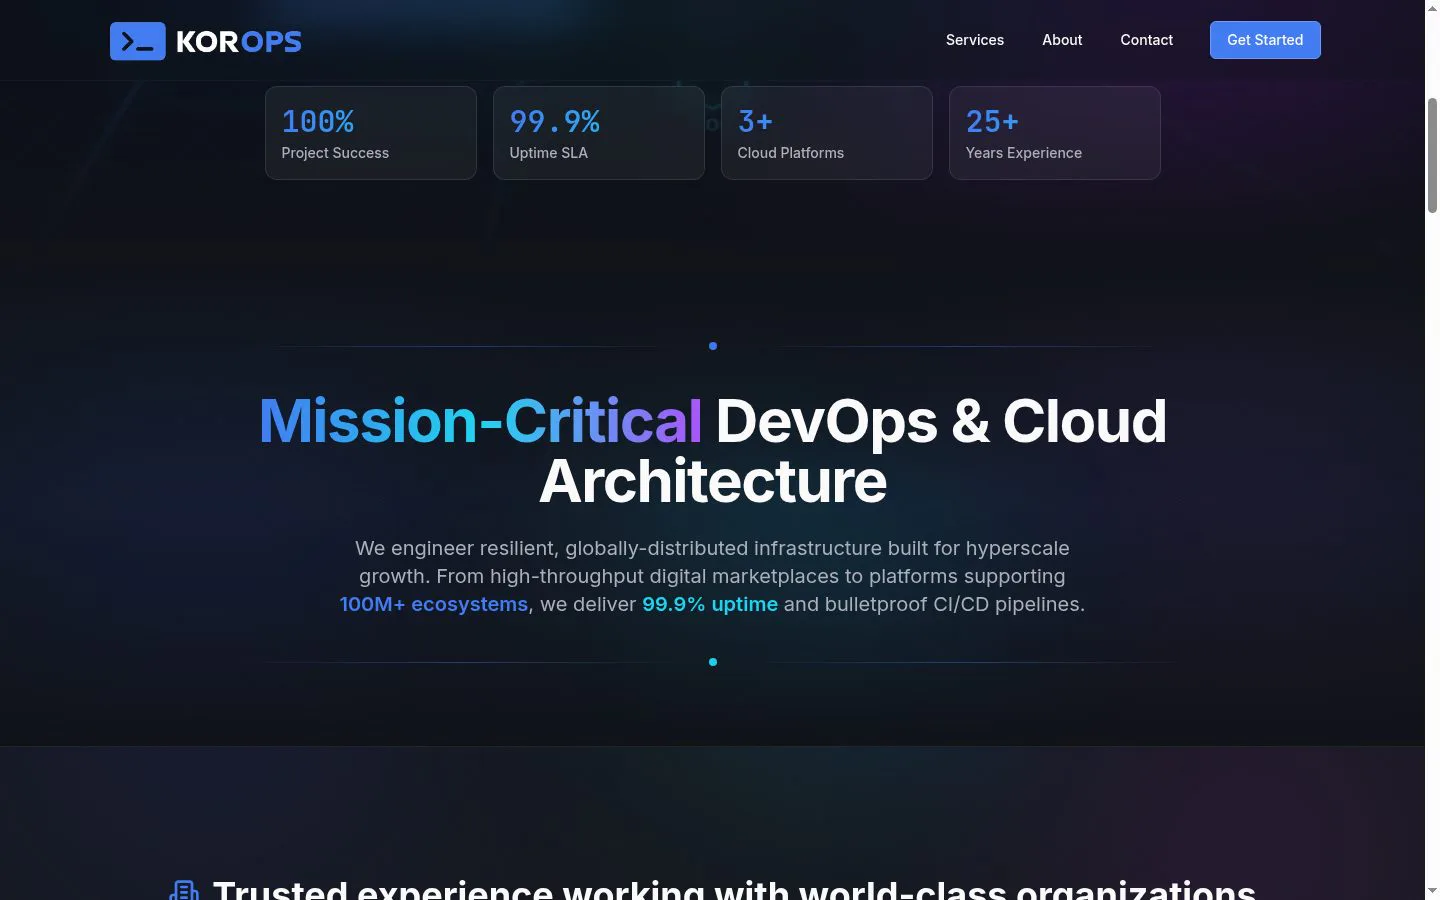Click the Get Started button

click(x=1265, y=40)
